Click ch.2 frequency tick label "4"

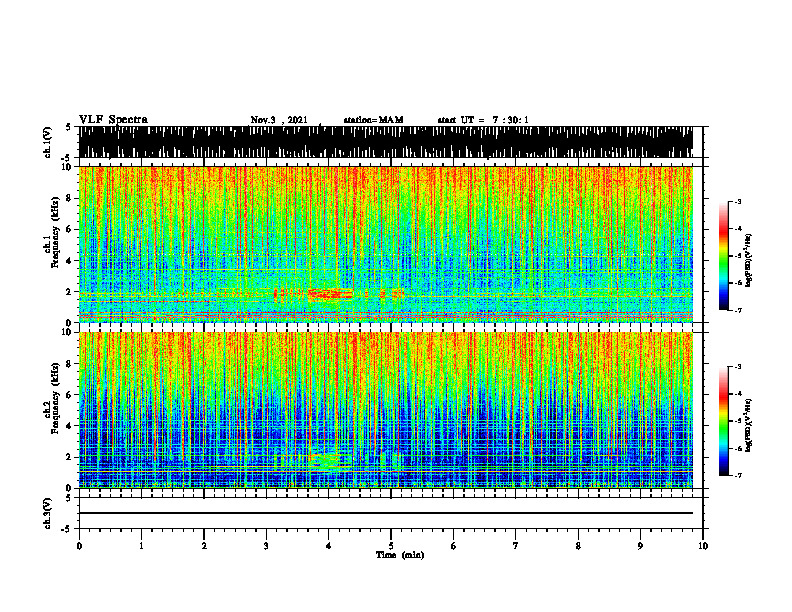tap(70, 426)
